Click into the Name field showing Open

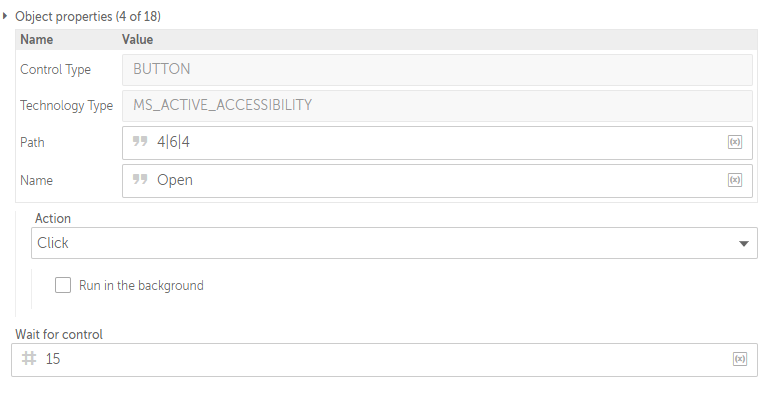click(x=437, y=181)
